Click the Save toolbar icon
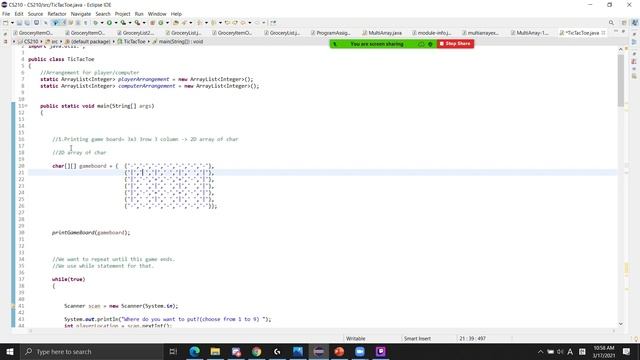The height and width of the screenshot is (360, 640). 19,23
